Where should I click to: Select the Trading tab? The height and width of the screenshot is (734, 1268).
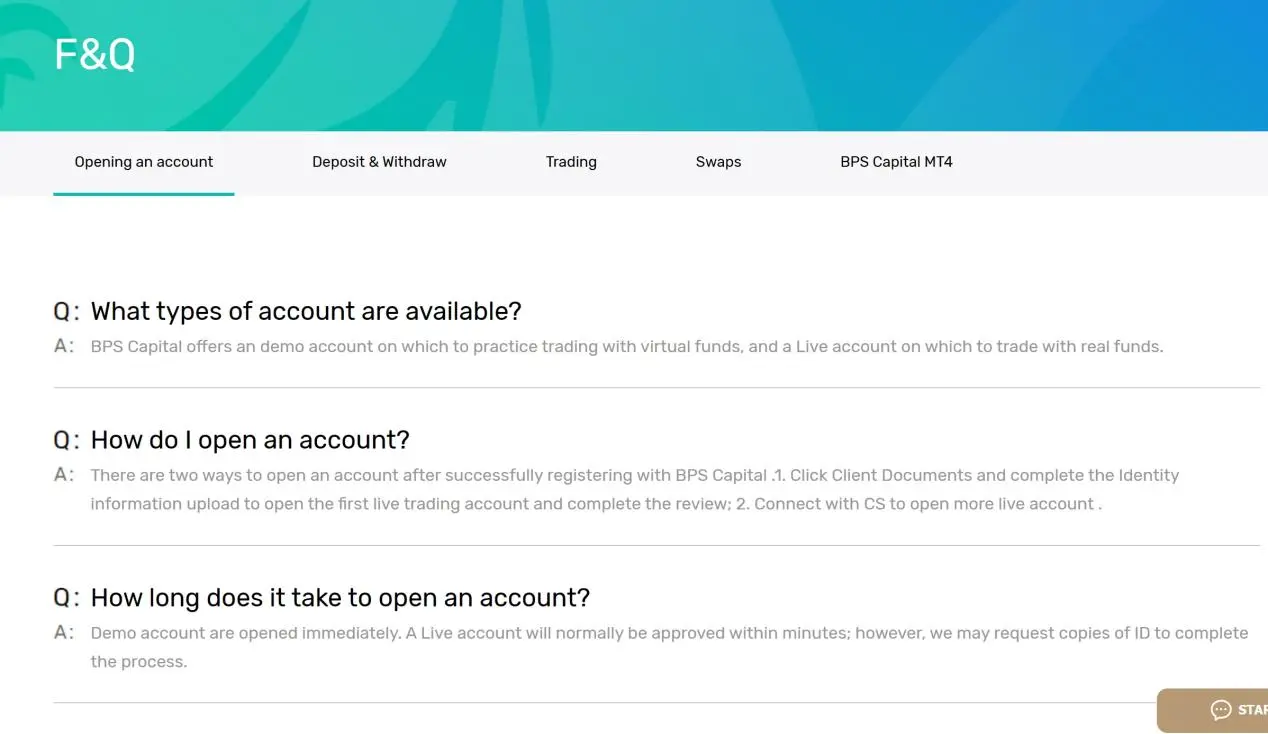571,162
